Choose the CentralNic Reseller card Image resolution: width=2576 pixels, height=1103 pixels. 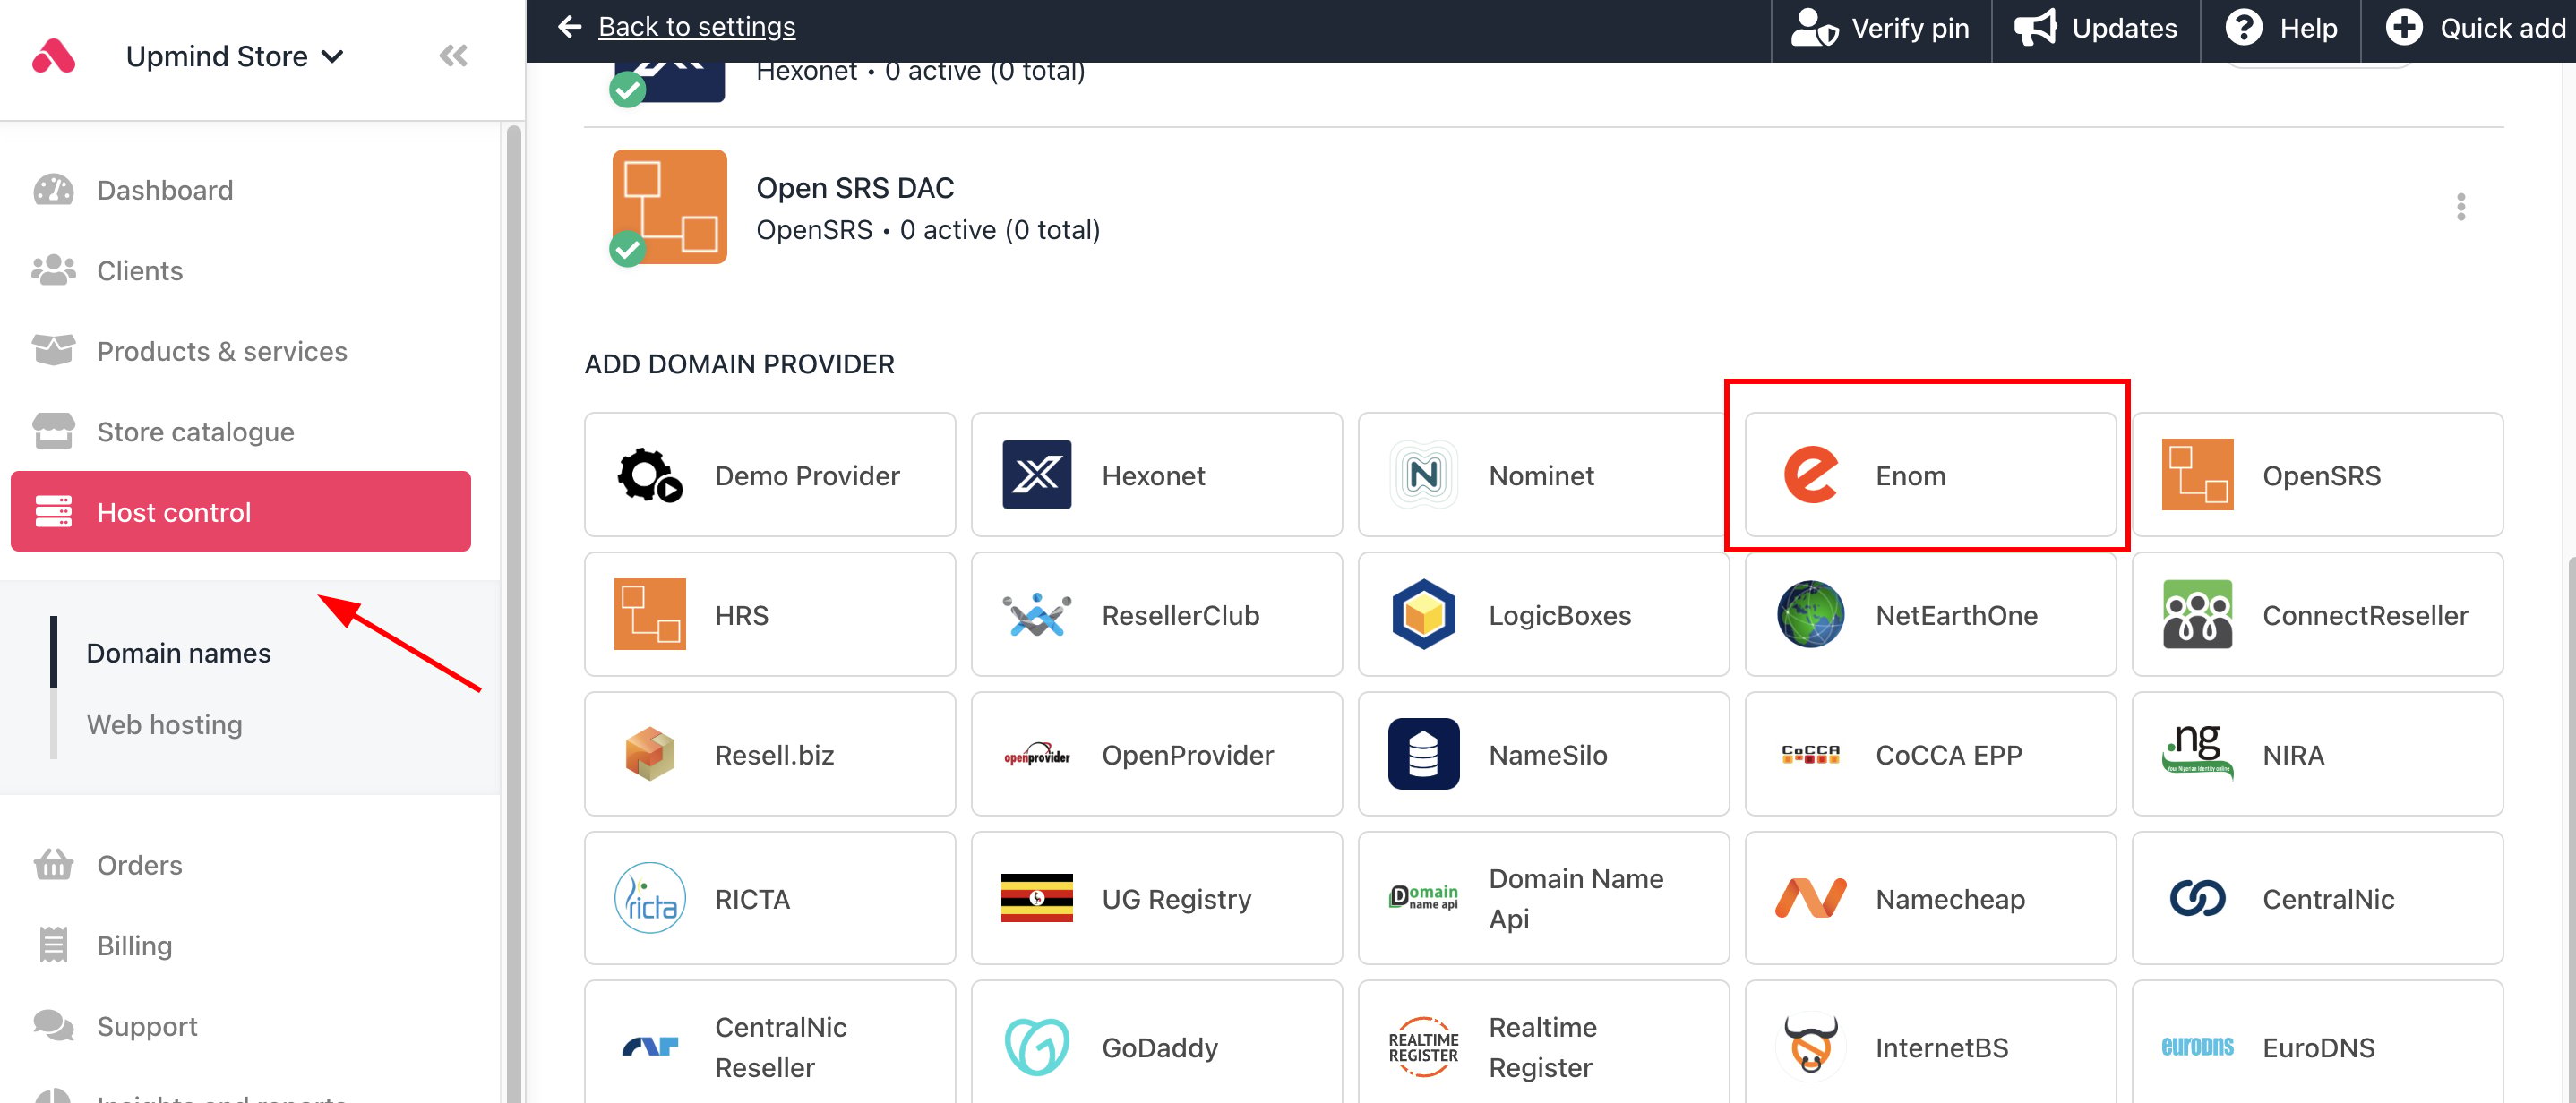[770, 1042]
